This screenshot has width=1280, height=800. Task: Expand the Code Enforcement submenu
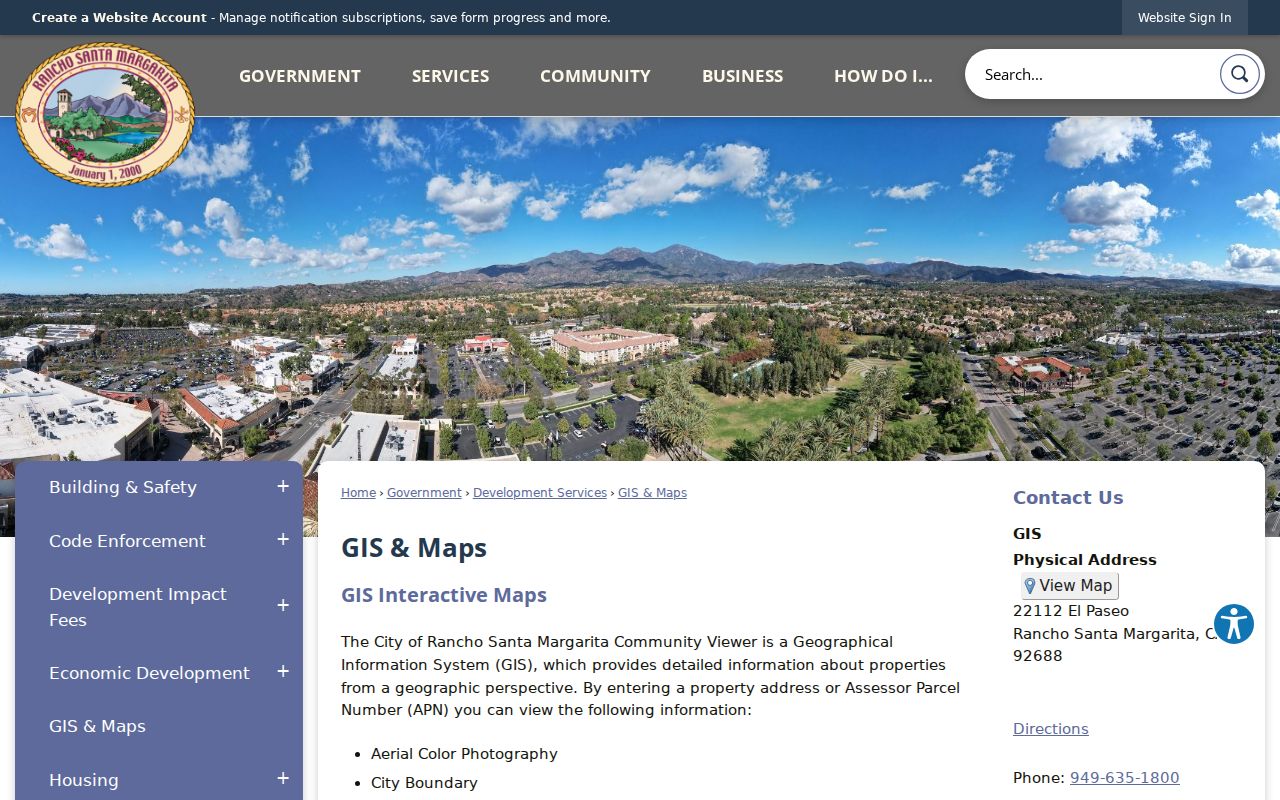(283, 540)
